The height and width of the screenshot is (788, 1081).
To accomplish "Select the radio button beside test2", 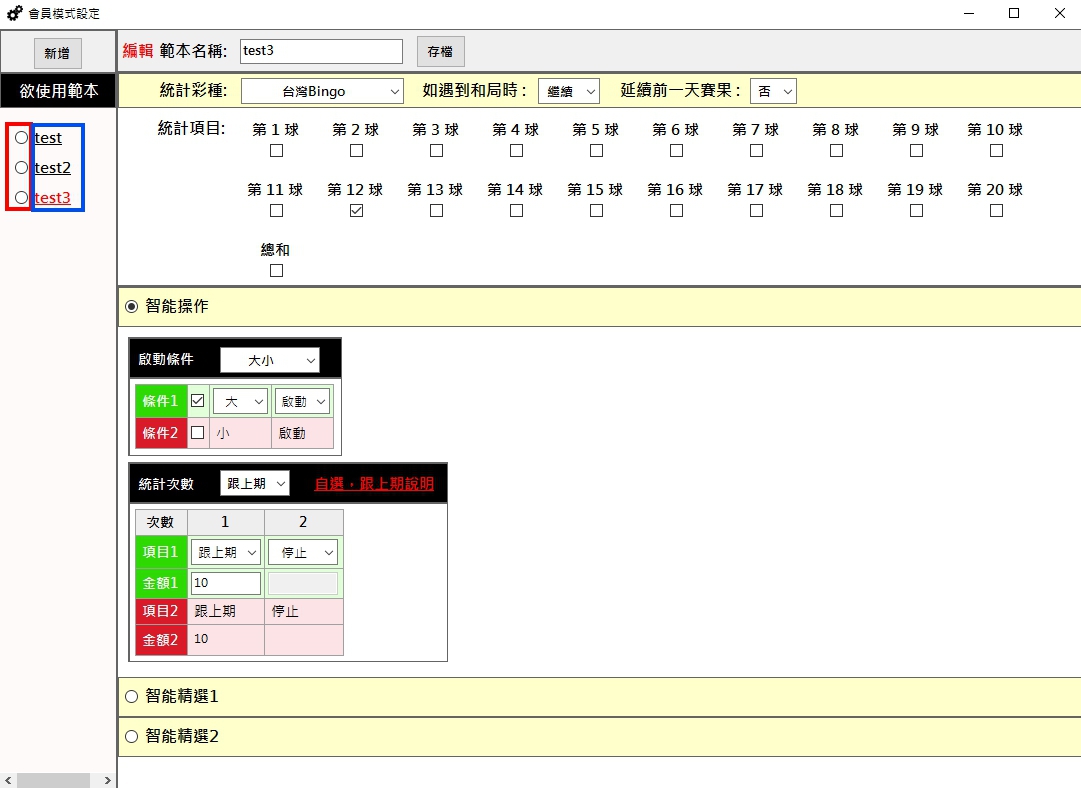I will point(21,168).
